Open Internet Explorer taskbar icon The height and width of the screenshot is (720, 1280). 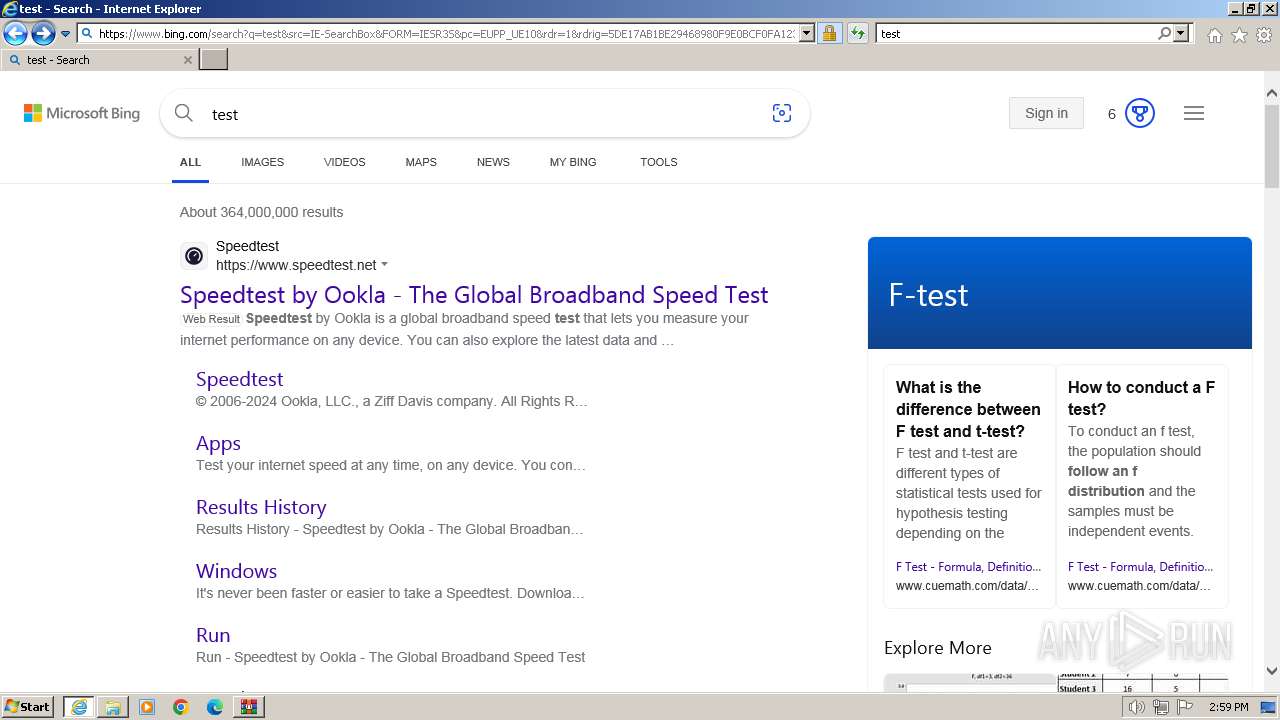click(x=79, y=707)
